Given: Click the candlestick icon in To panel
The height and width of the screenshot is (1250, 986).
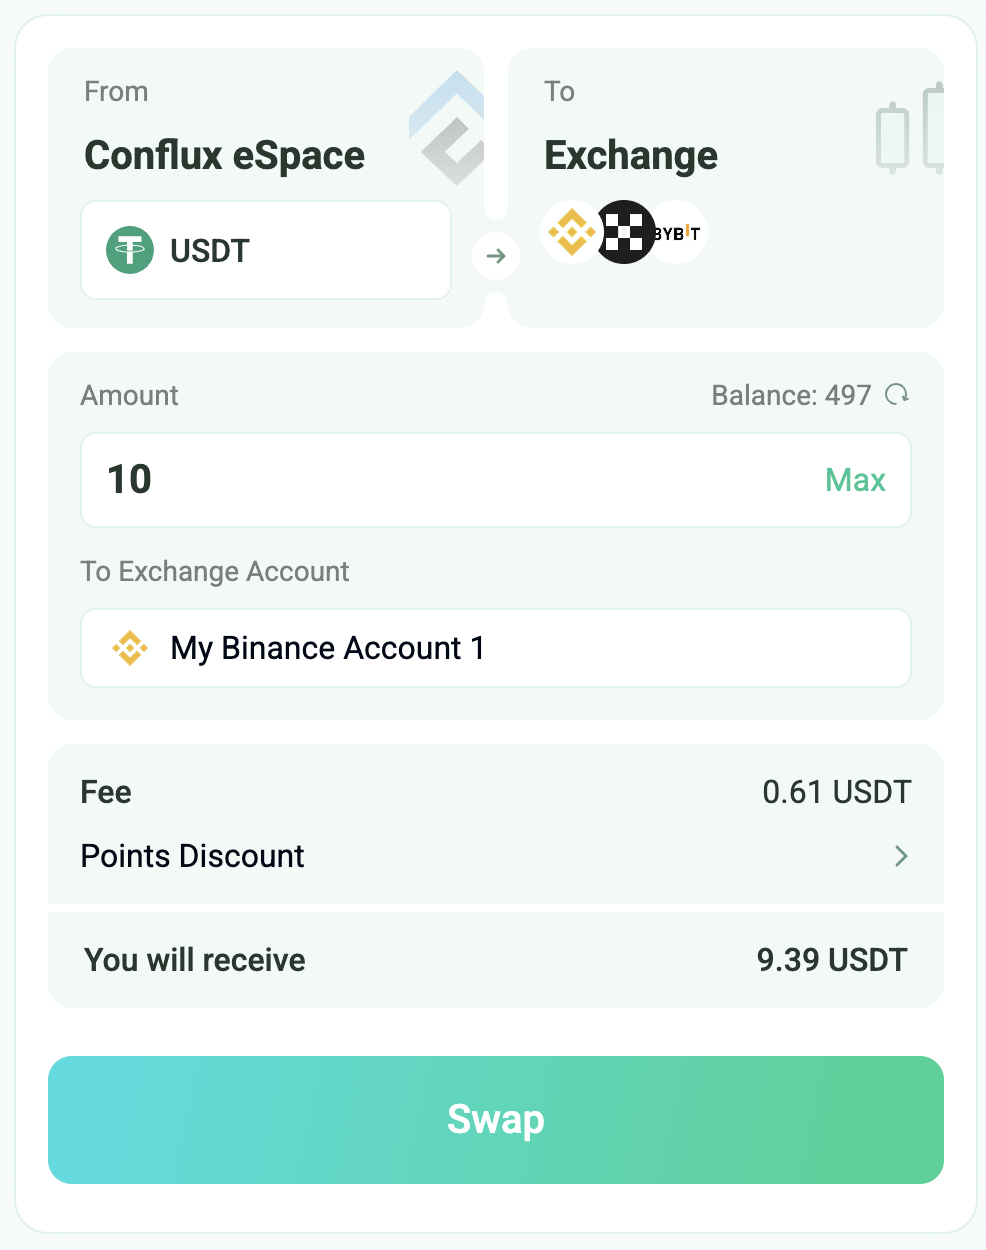Looking at the screenshot, I should [909, 130].
